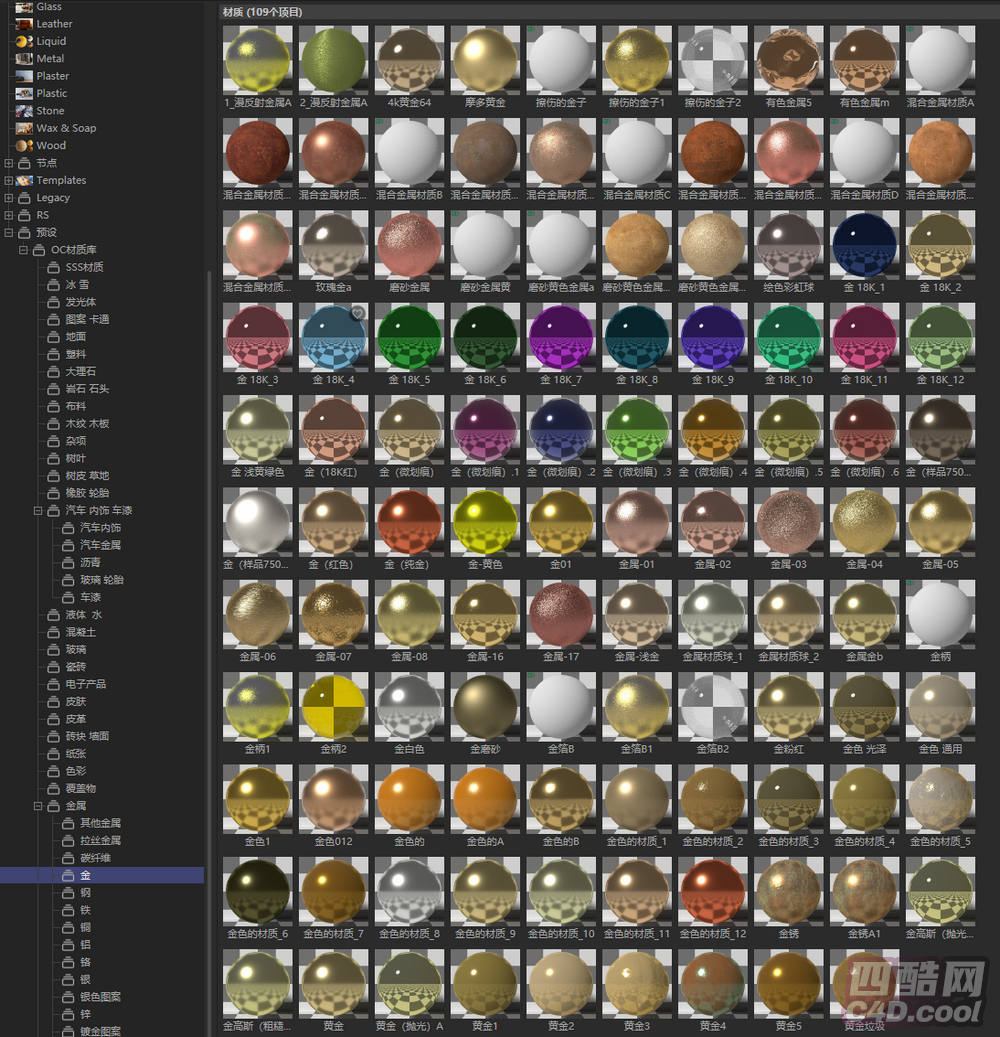Collapse the 预设 tree node

click(x=9, y=232)
